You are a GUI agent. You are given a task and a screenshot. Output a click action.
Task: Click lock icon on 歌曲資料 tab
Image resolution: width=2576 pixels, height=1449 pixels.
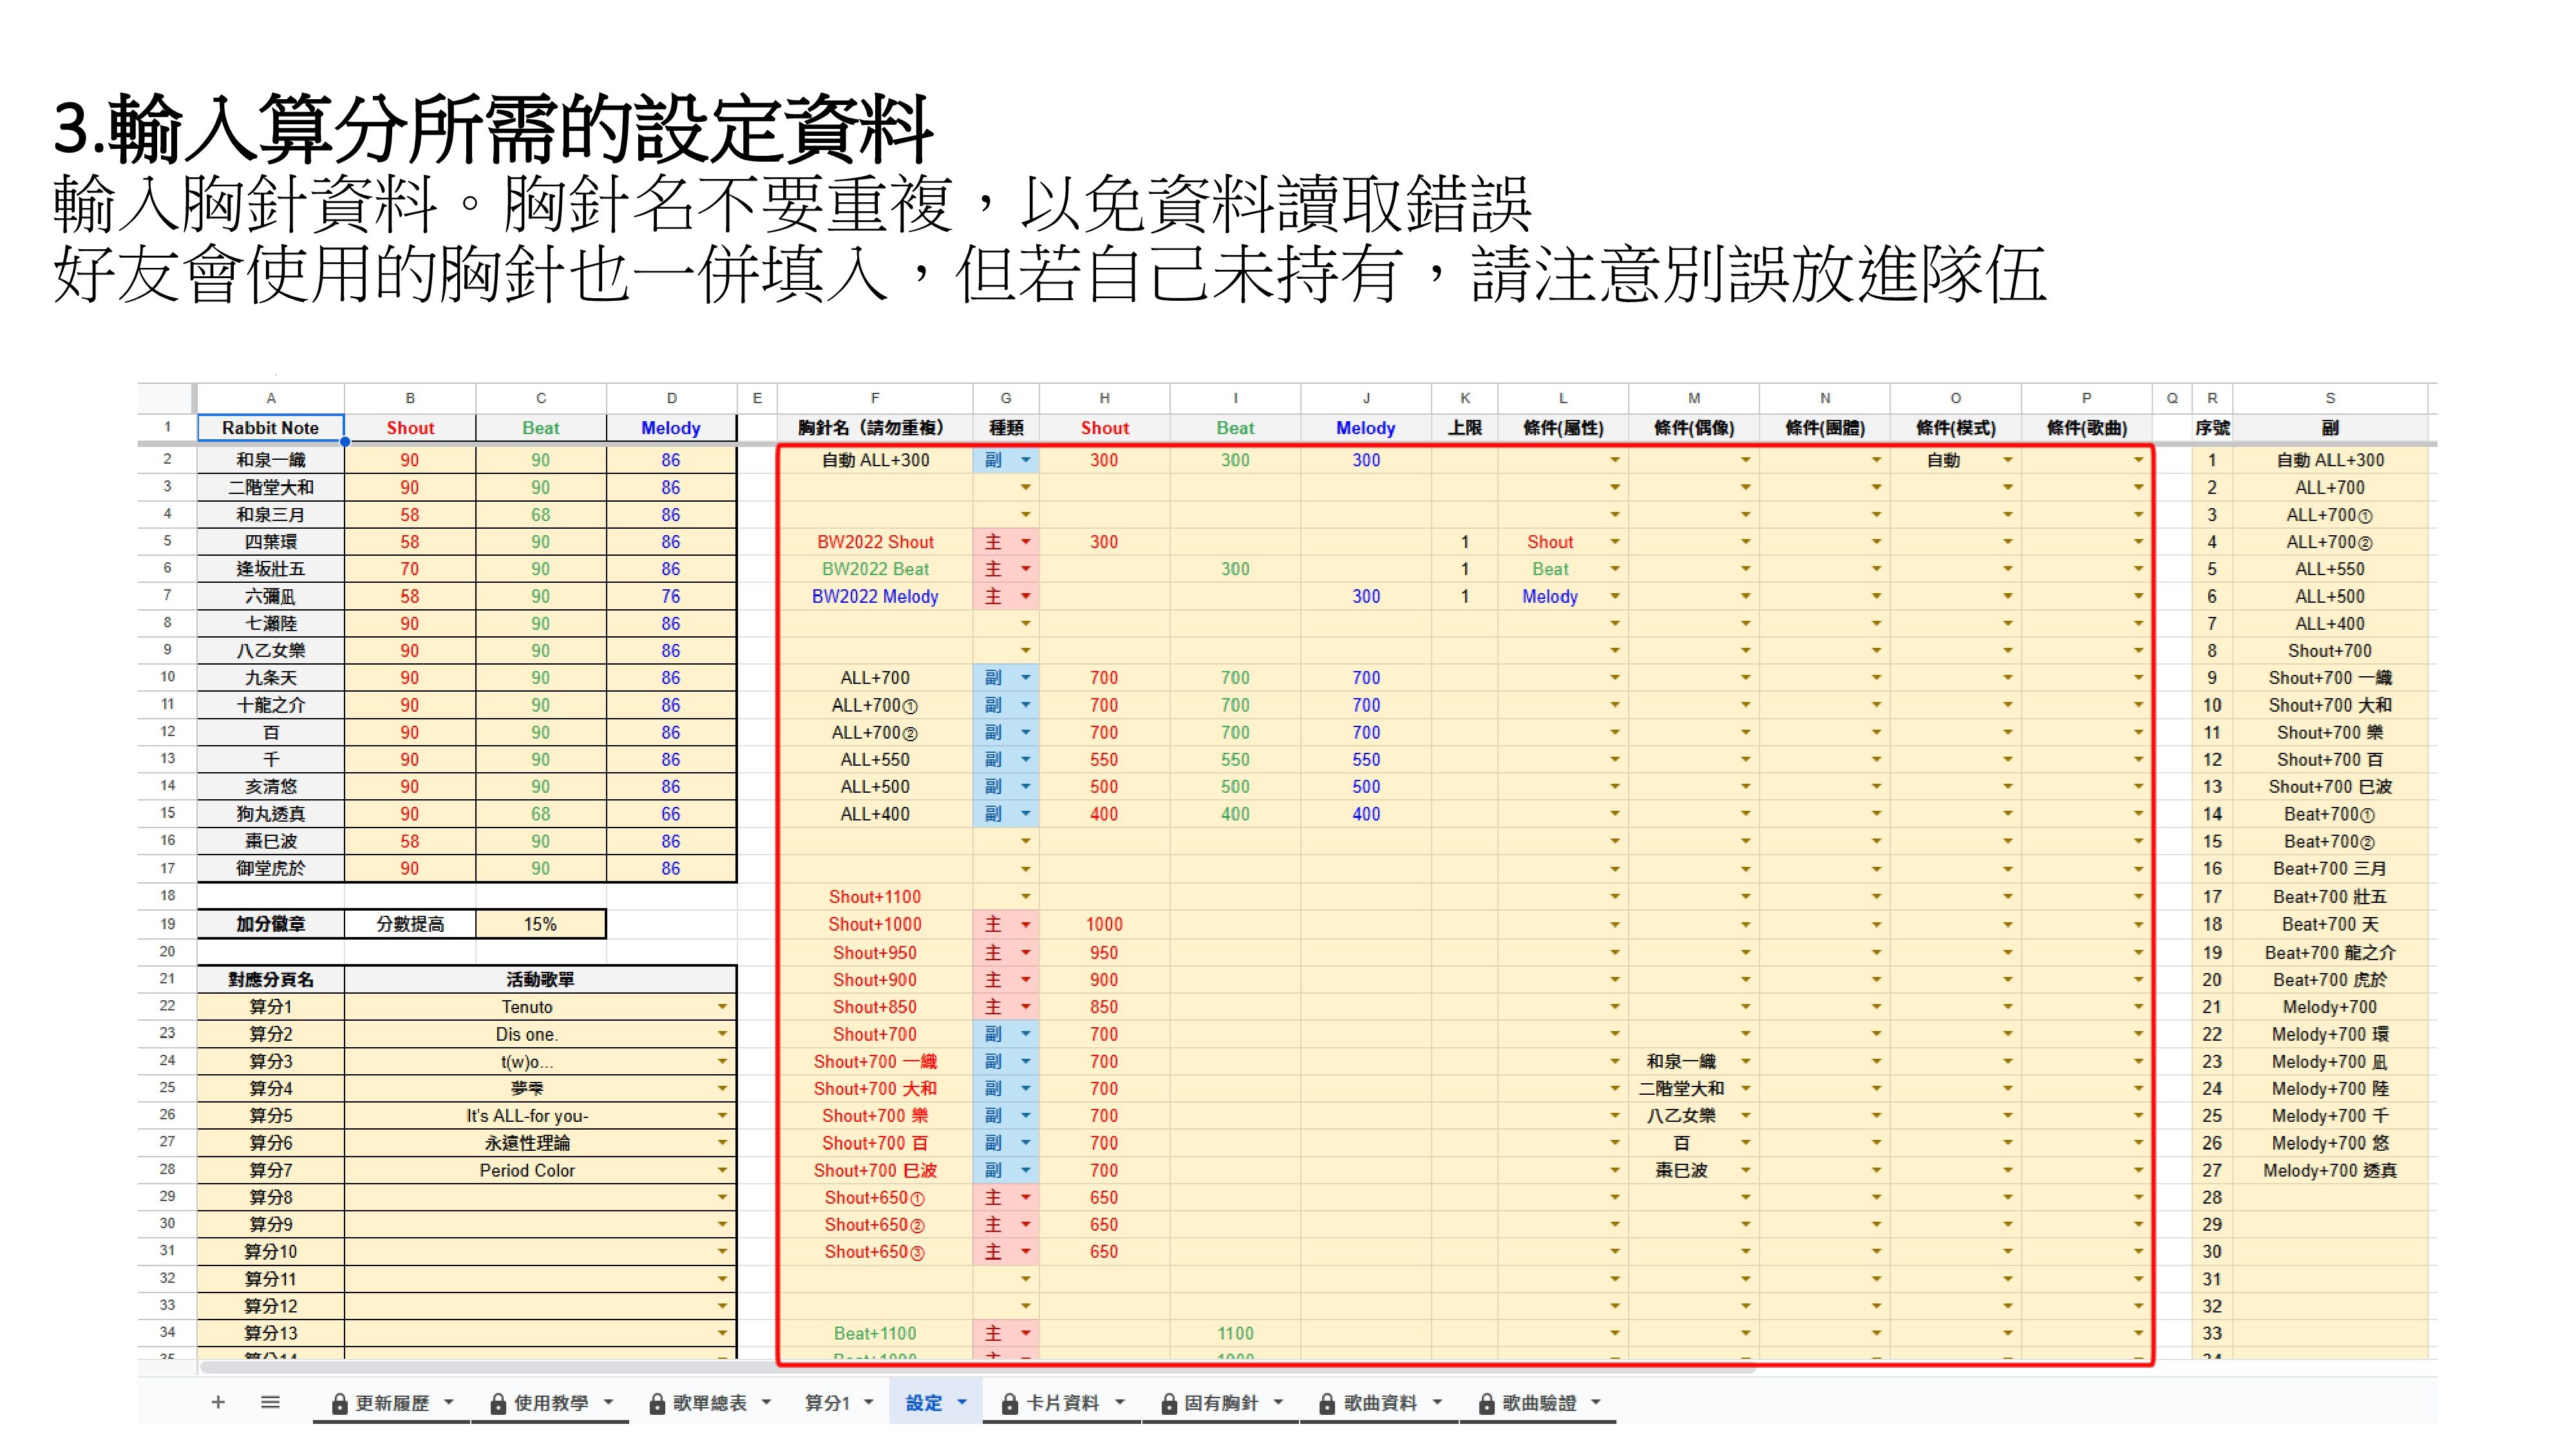point(1327,1404)
